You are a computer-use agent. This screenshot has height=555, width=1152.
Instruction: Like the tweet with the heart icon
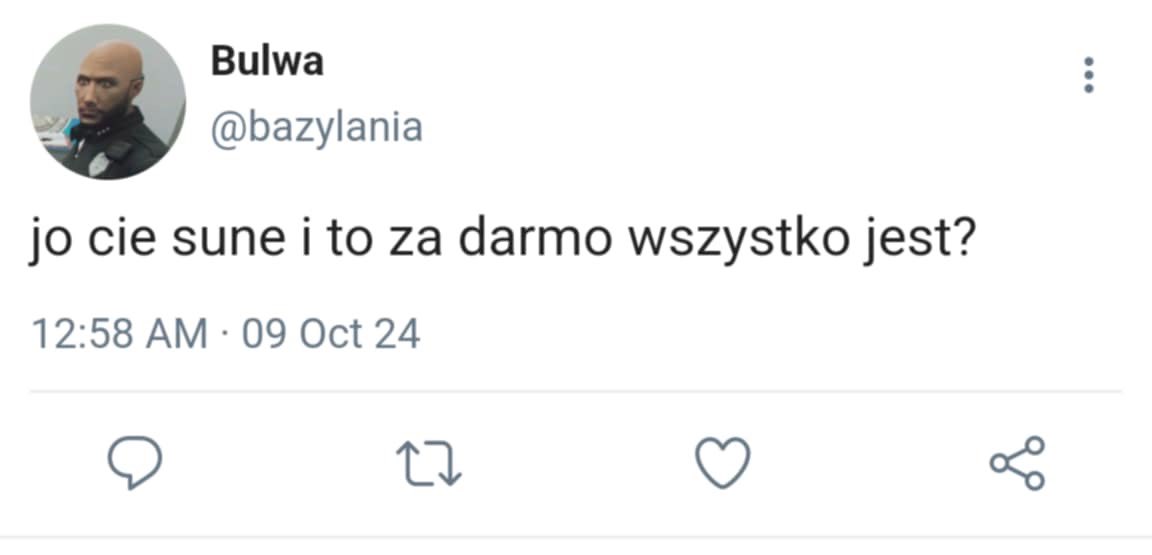pyautogui.click(x=723, y=462)
